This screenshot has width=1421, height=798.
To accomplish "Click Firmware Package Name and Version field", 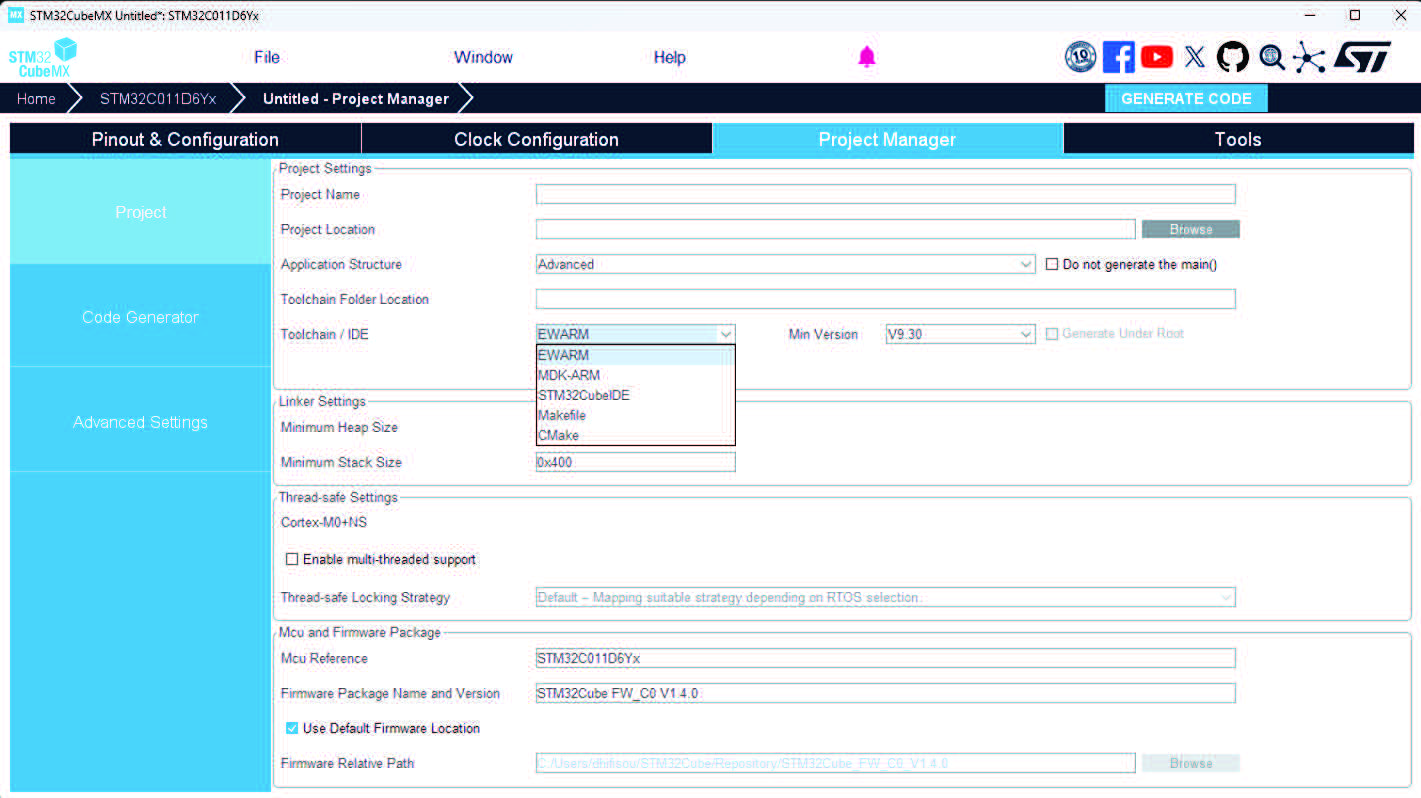I will (885, 693).
